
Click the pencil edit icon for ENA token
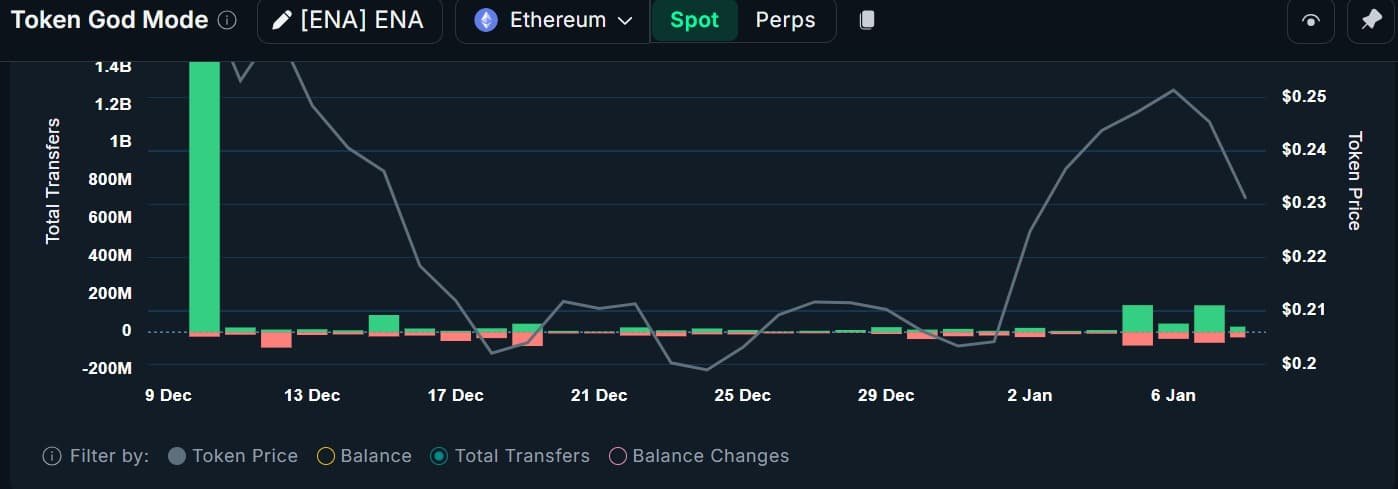282,20
